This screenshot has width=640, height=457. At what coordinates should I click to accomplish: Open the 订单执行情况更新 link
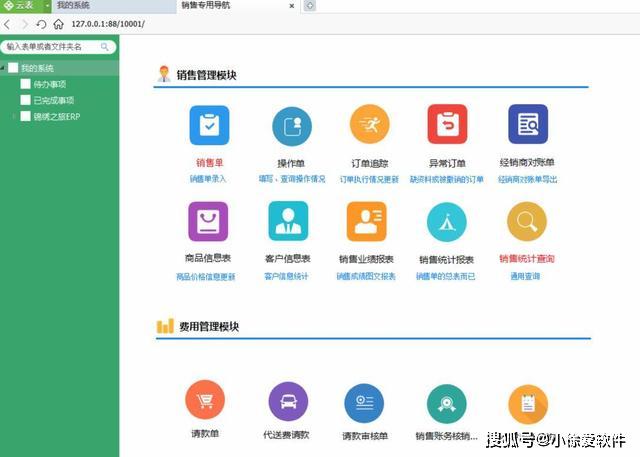(x=369, y=180)
